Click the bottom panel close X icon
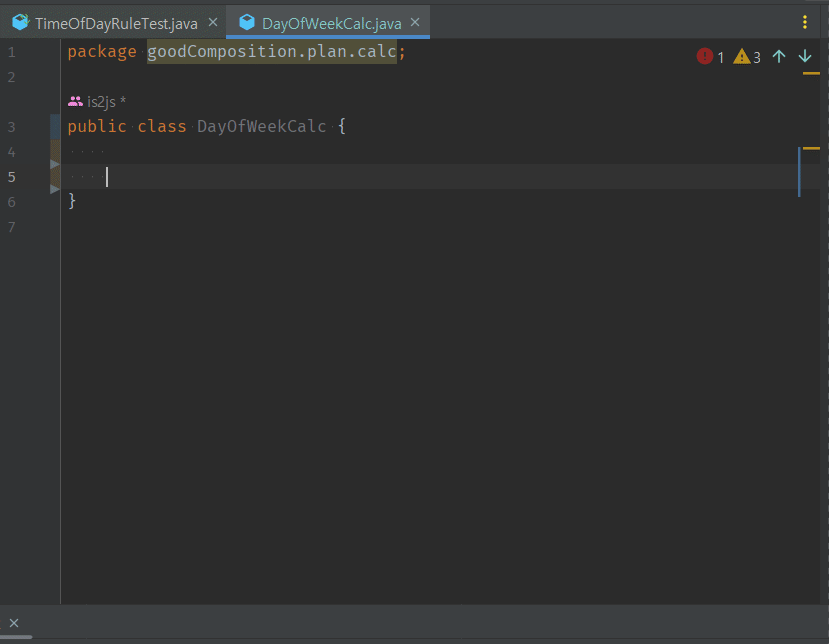 [14, 623]
